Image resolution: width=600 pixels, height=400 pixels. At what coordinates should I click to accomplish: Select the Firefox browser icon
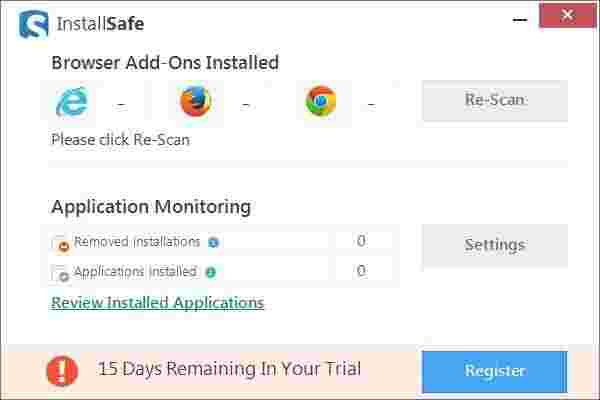coord(196,101)
